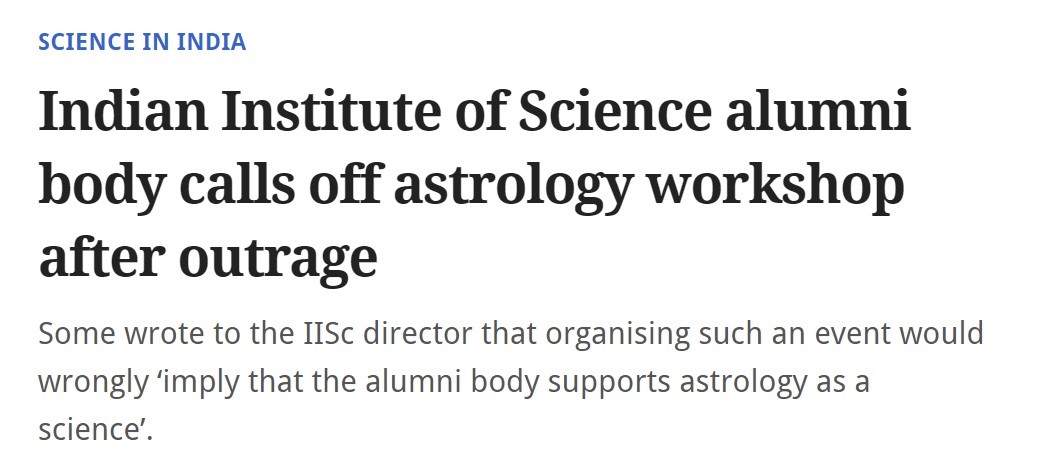Image resolution: width=1039 pixels, height=476 pixels.
Task: Click the subheading about the IISc director
Action: click(510, 381)
